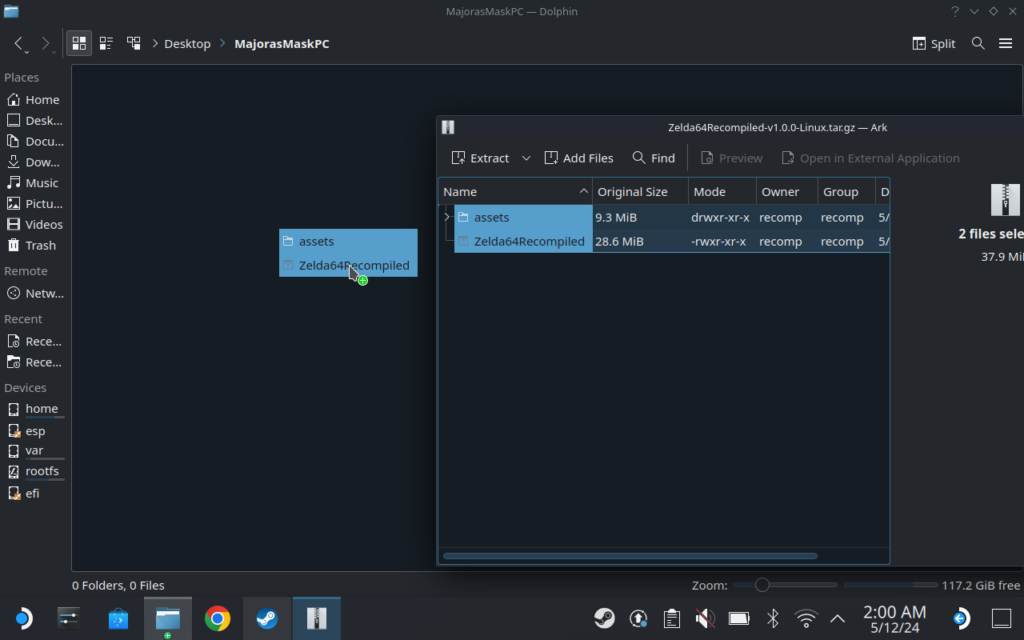Sort Ark list by Name column
Screen dimensions: 1024x640
pos(515,192)
